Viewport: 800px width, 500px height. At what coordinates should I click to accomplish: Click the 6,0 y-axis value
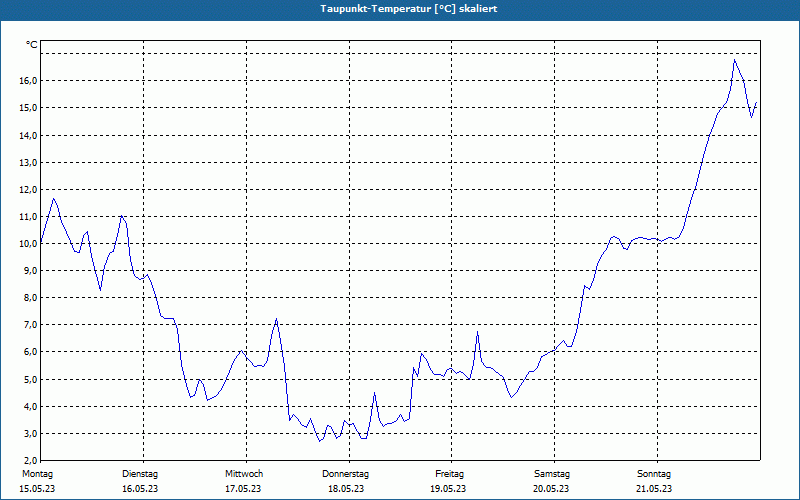point(30,352)
